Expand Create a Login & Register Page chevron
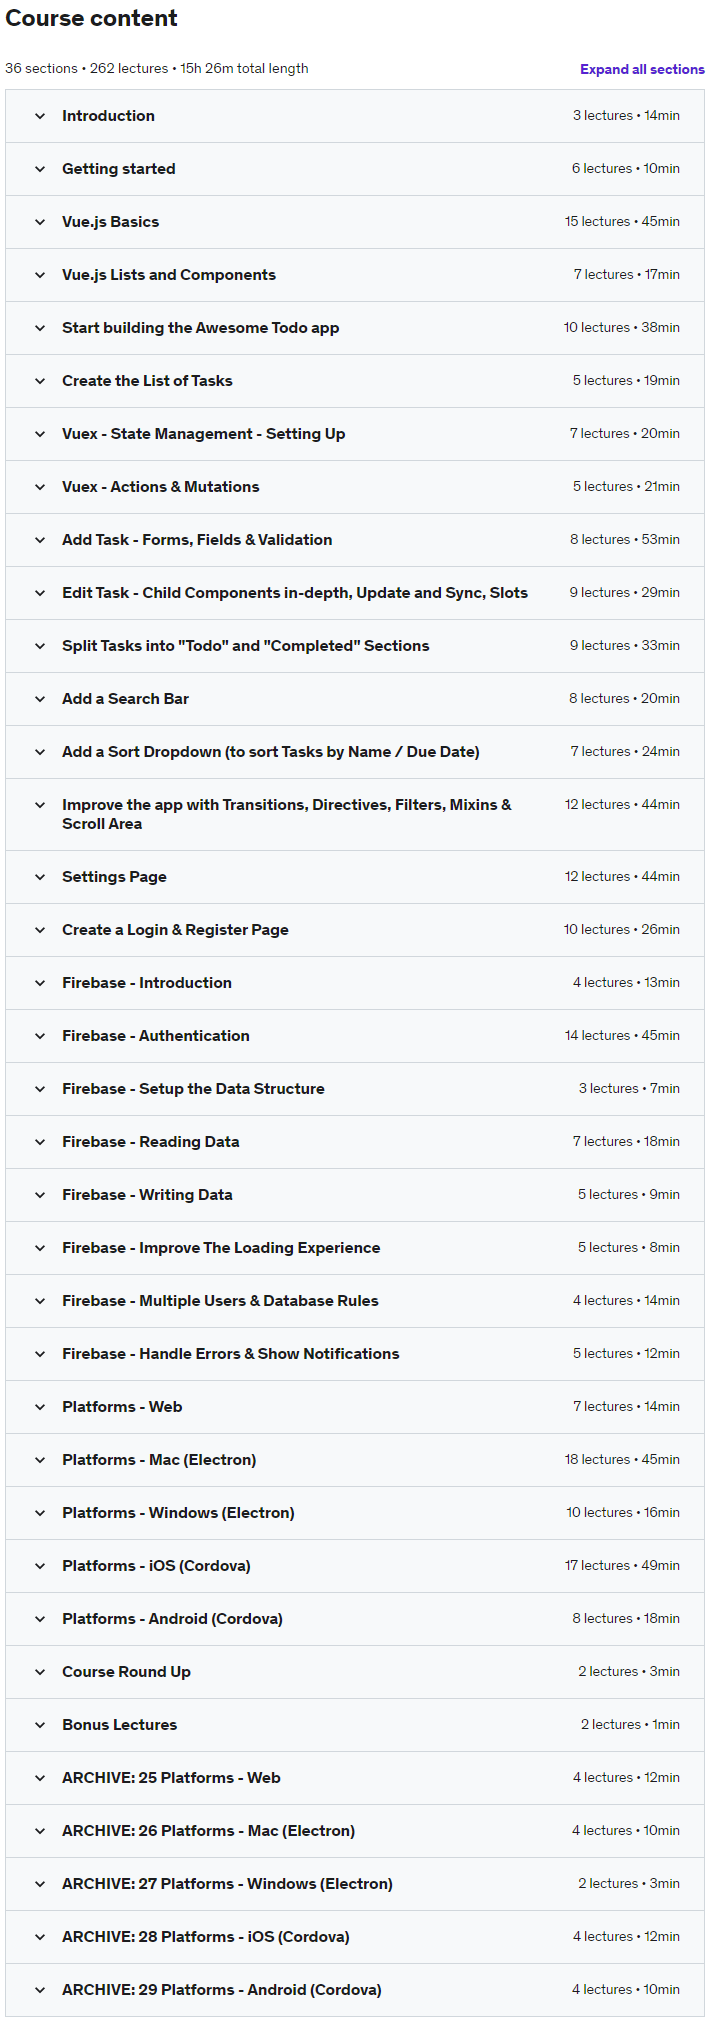The width and height of the screenshot is (711, 2025). click(x=40, y=930)
